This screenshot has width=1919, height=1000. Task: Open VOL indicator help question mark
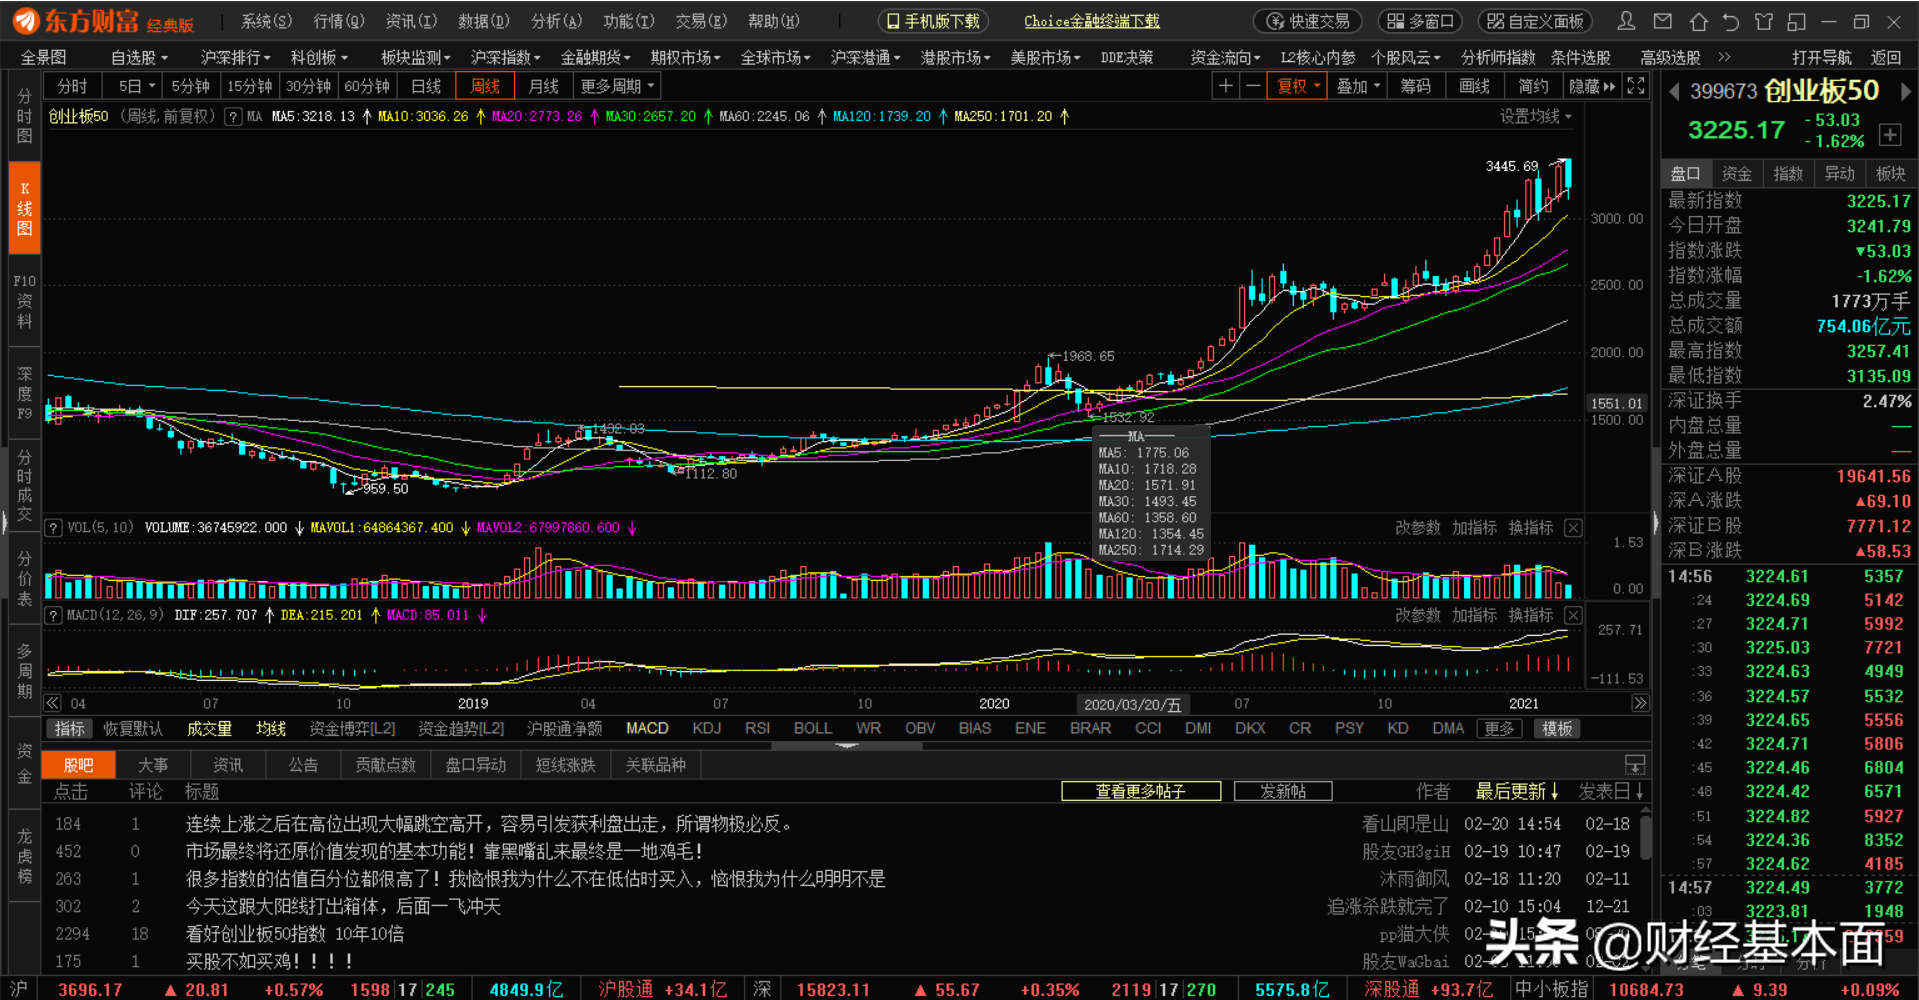[x=54, y=528]
